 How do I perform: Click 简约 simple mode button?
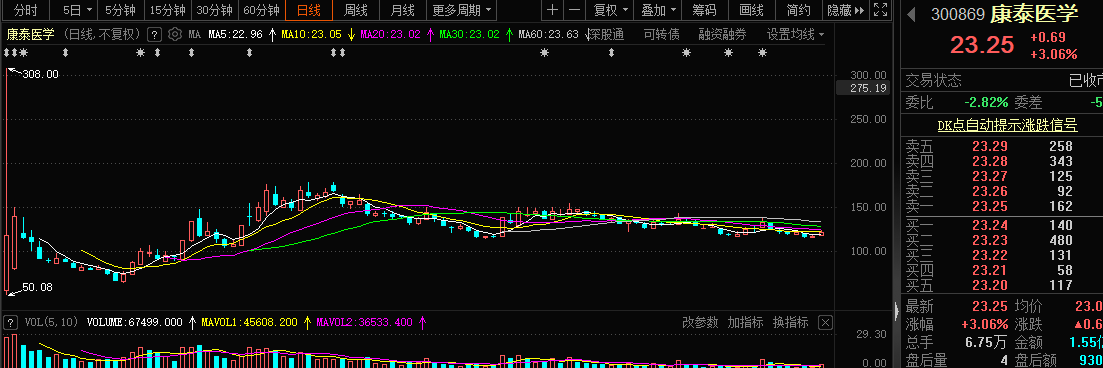point(798,10)
